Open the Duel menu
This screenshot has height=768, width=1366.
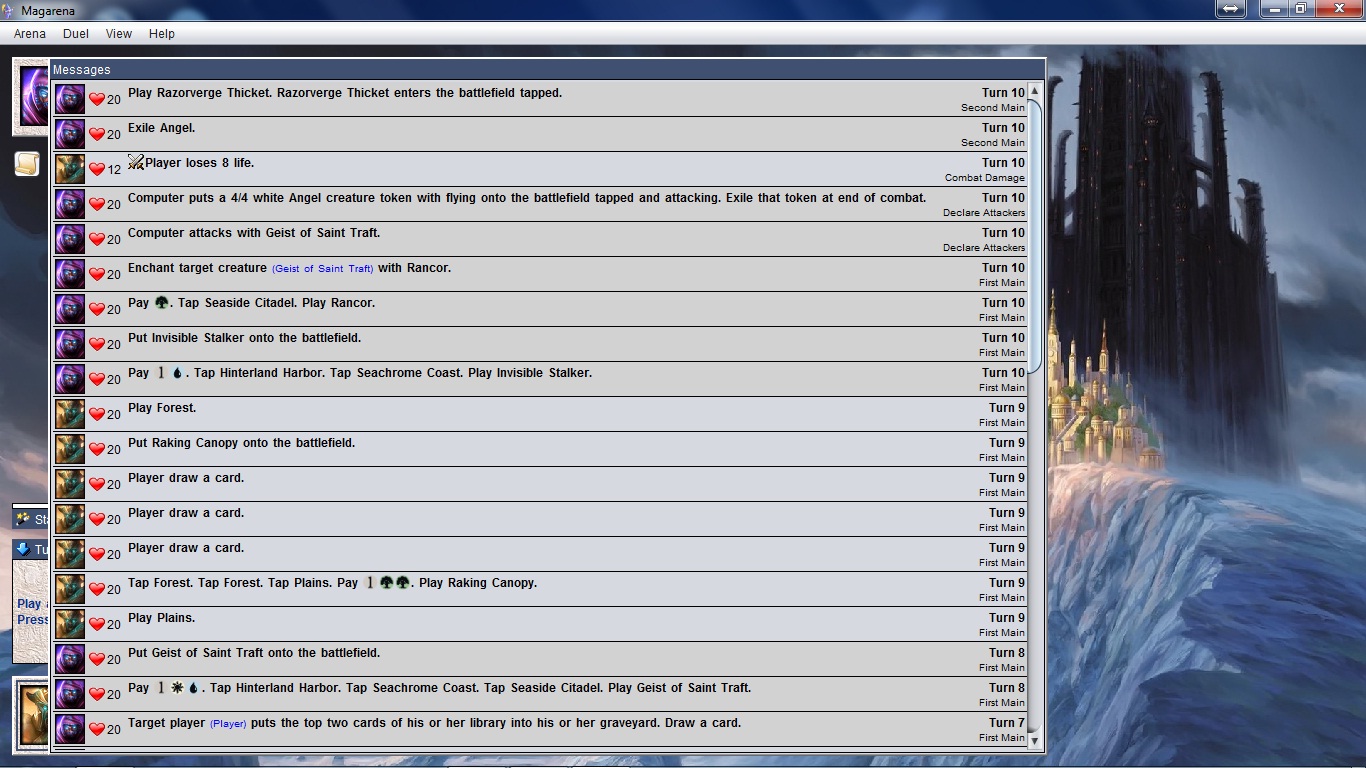pyautogui.click(x=76, y=34)
